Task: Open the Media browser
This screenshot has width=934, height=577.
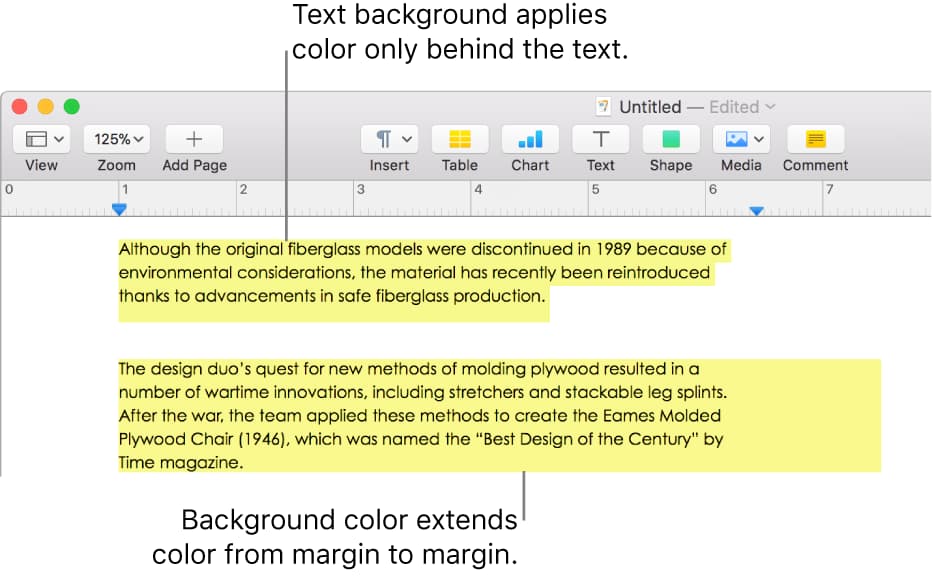Action: pos(735,139)
